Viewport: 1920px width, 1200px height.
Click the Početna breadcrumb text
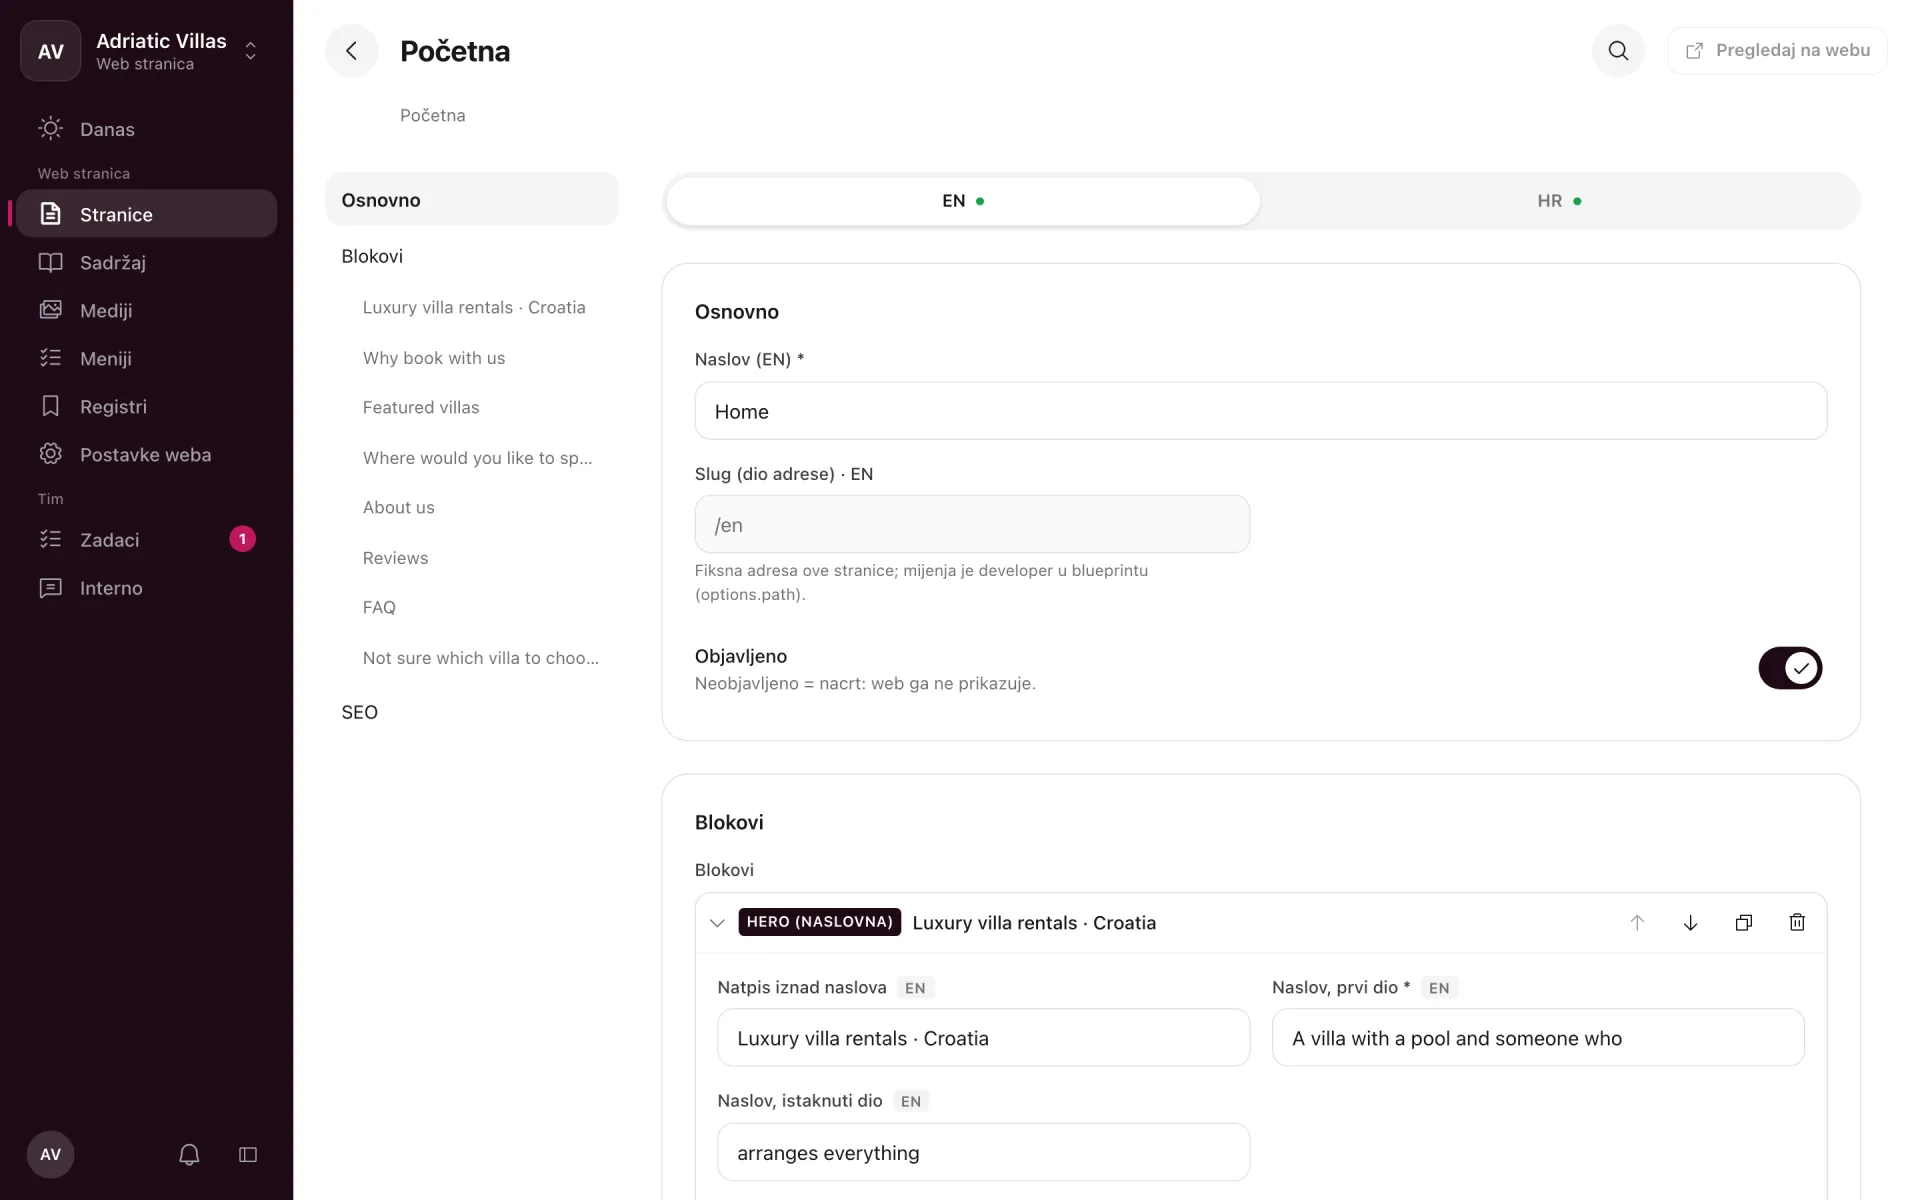click(x=432, y=115)
